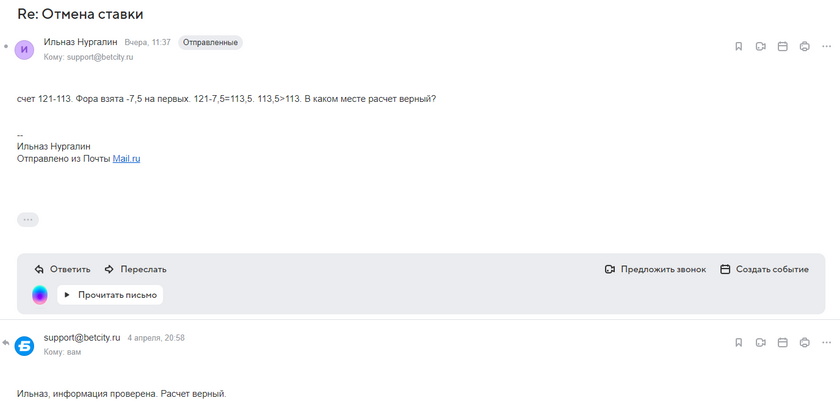Click Создать событие button
Viewport: 840px width, 414px height.
[x=764, y=269]
